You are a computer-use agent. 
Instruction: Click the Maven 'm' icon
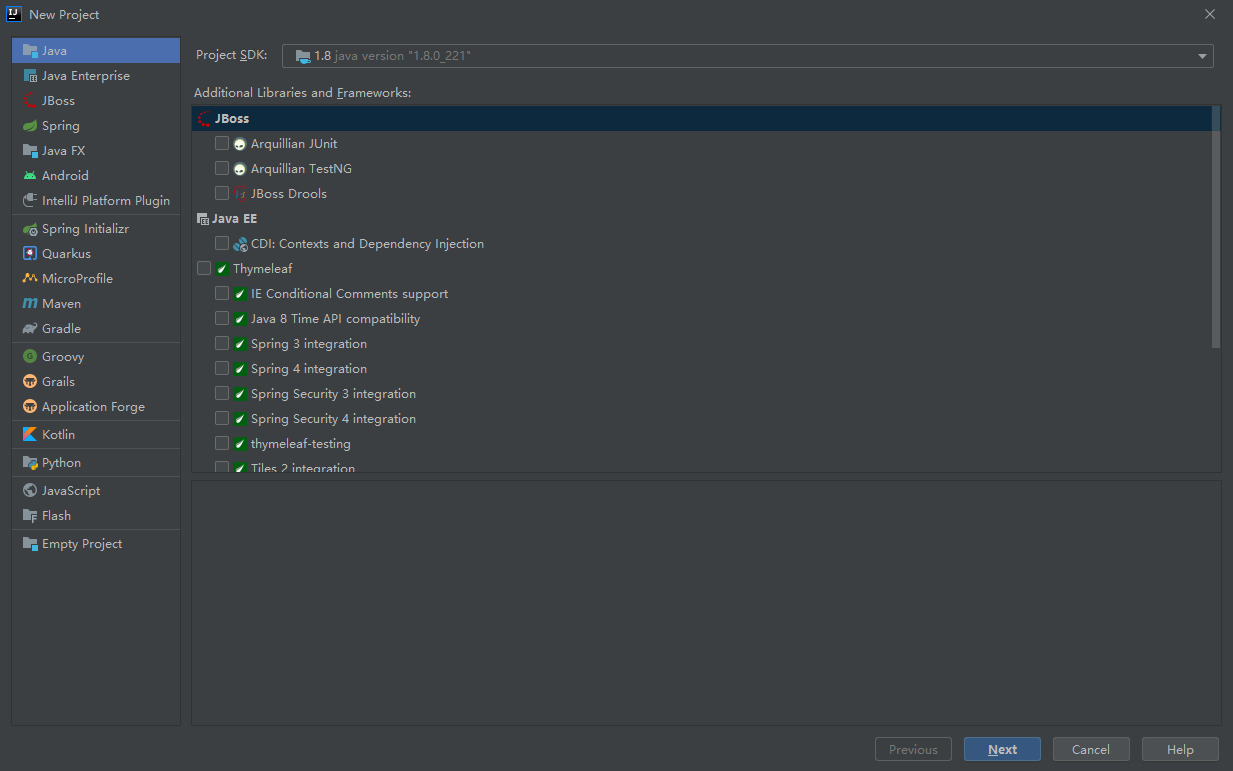(30, 304)
